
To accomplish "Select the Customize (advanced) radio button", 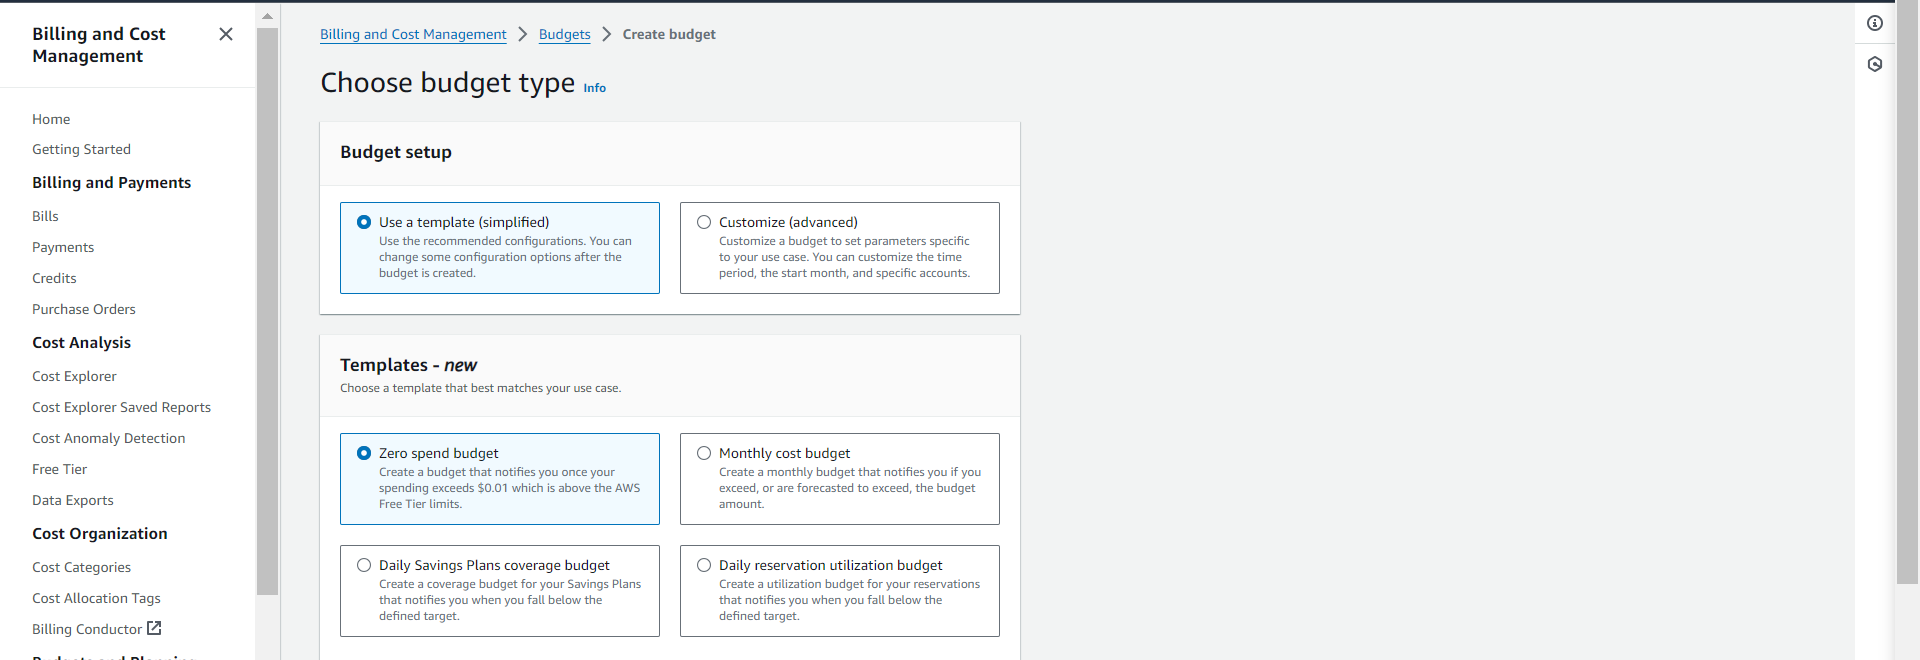I will 704,222.
